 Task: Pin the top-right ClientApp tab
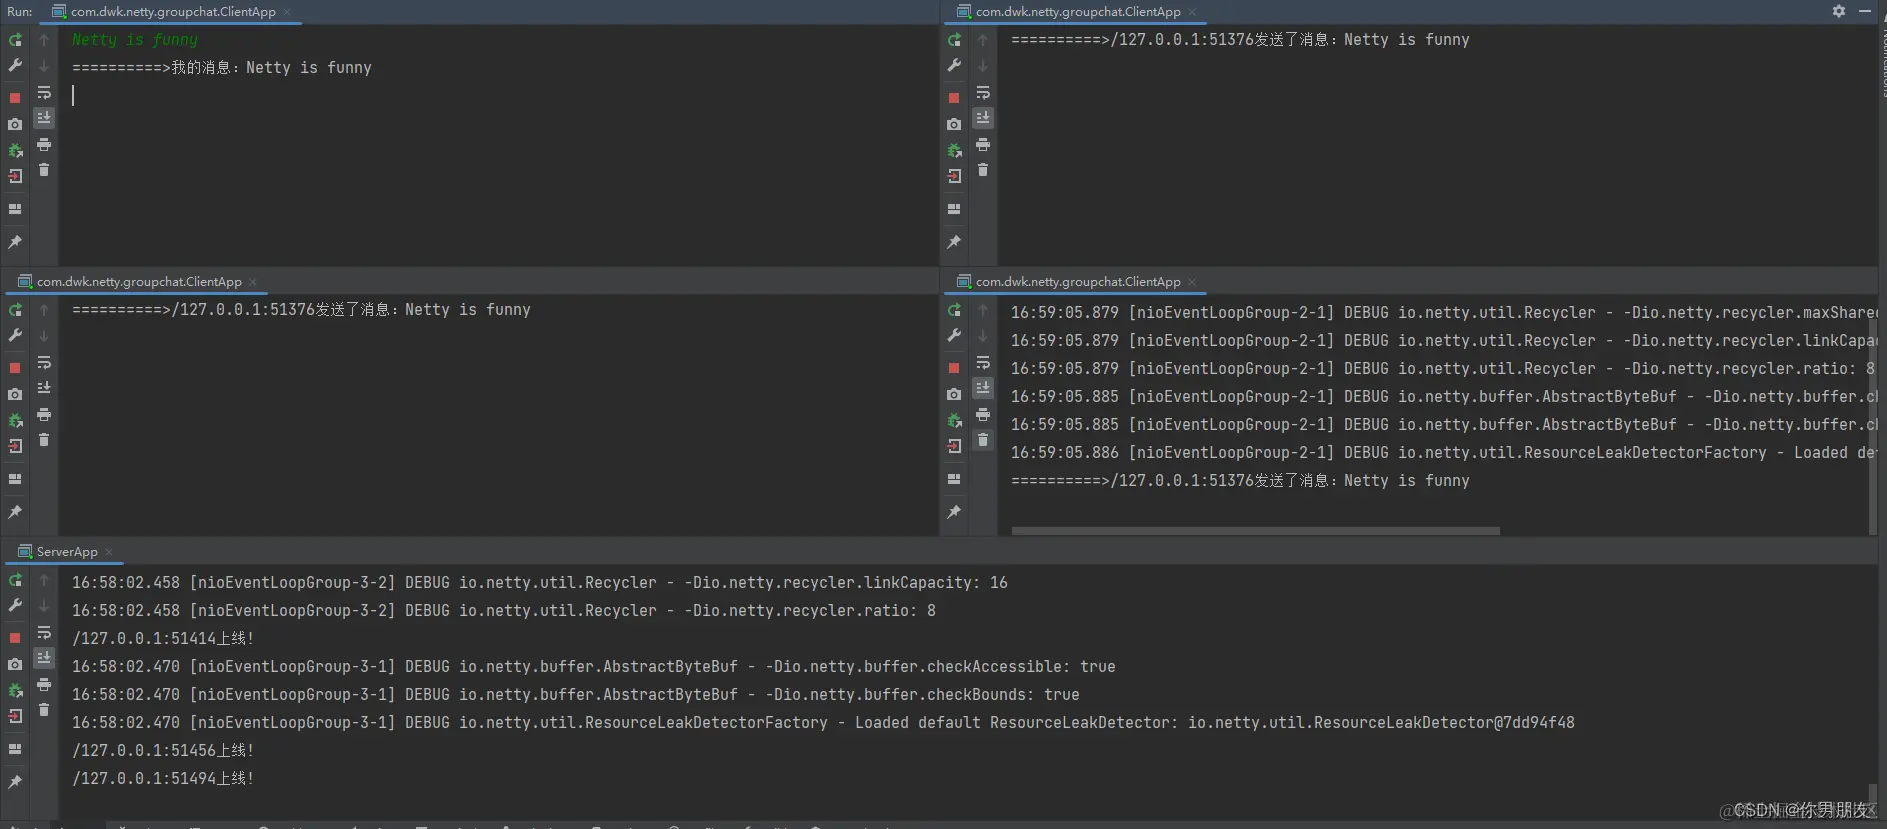[954, 242]
